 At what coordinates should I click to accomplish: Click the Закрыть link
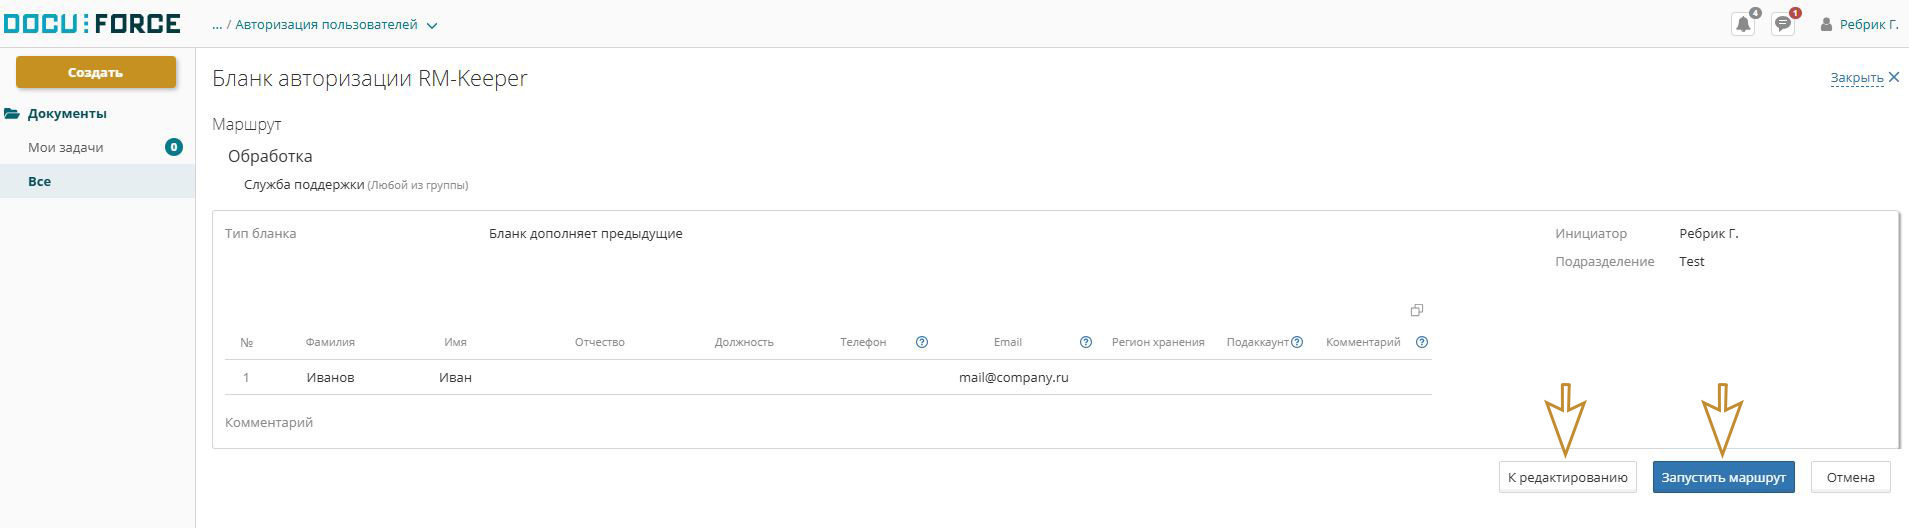[1857, 77]
